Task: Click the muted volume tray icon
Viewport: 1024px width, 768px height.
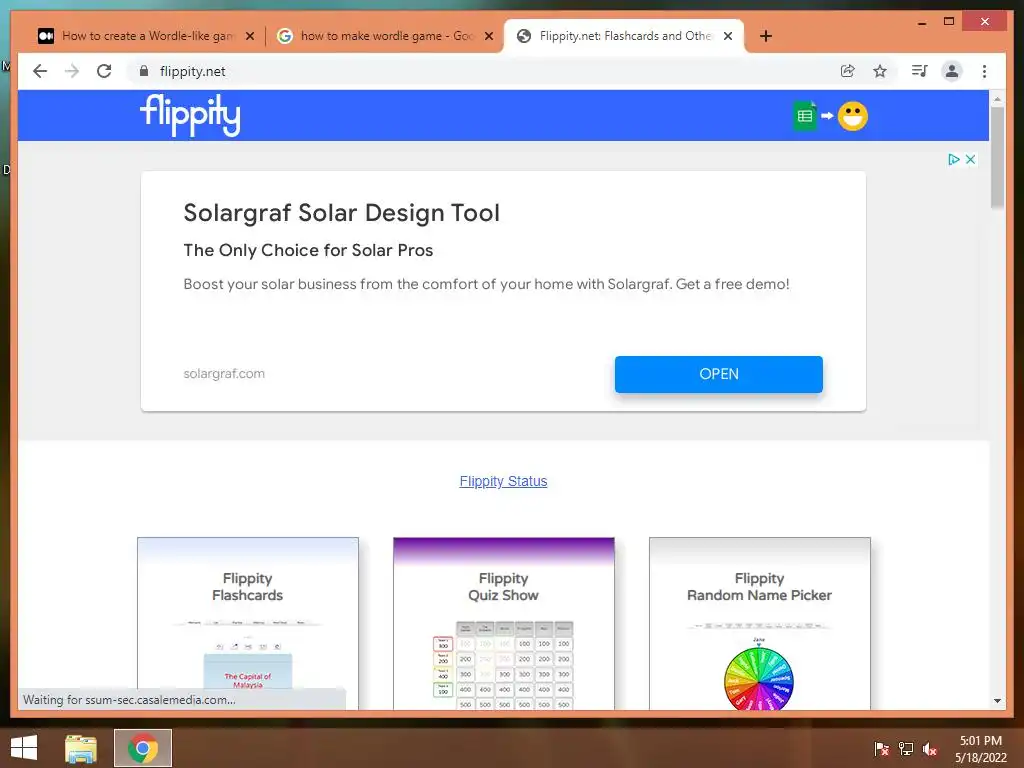Action: coord(930,749)
